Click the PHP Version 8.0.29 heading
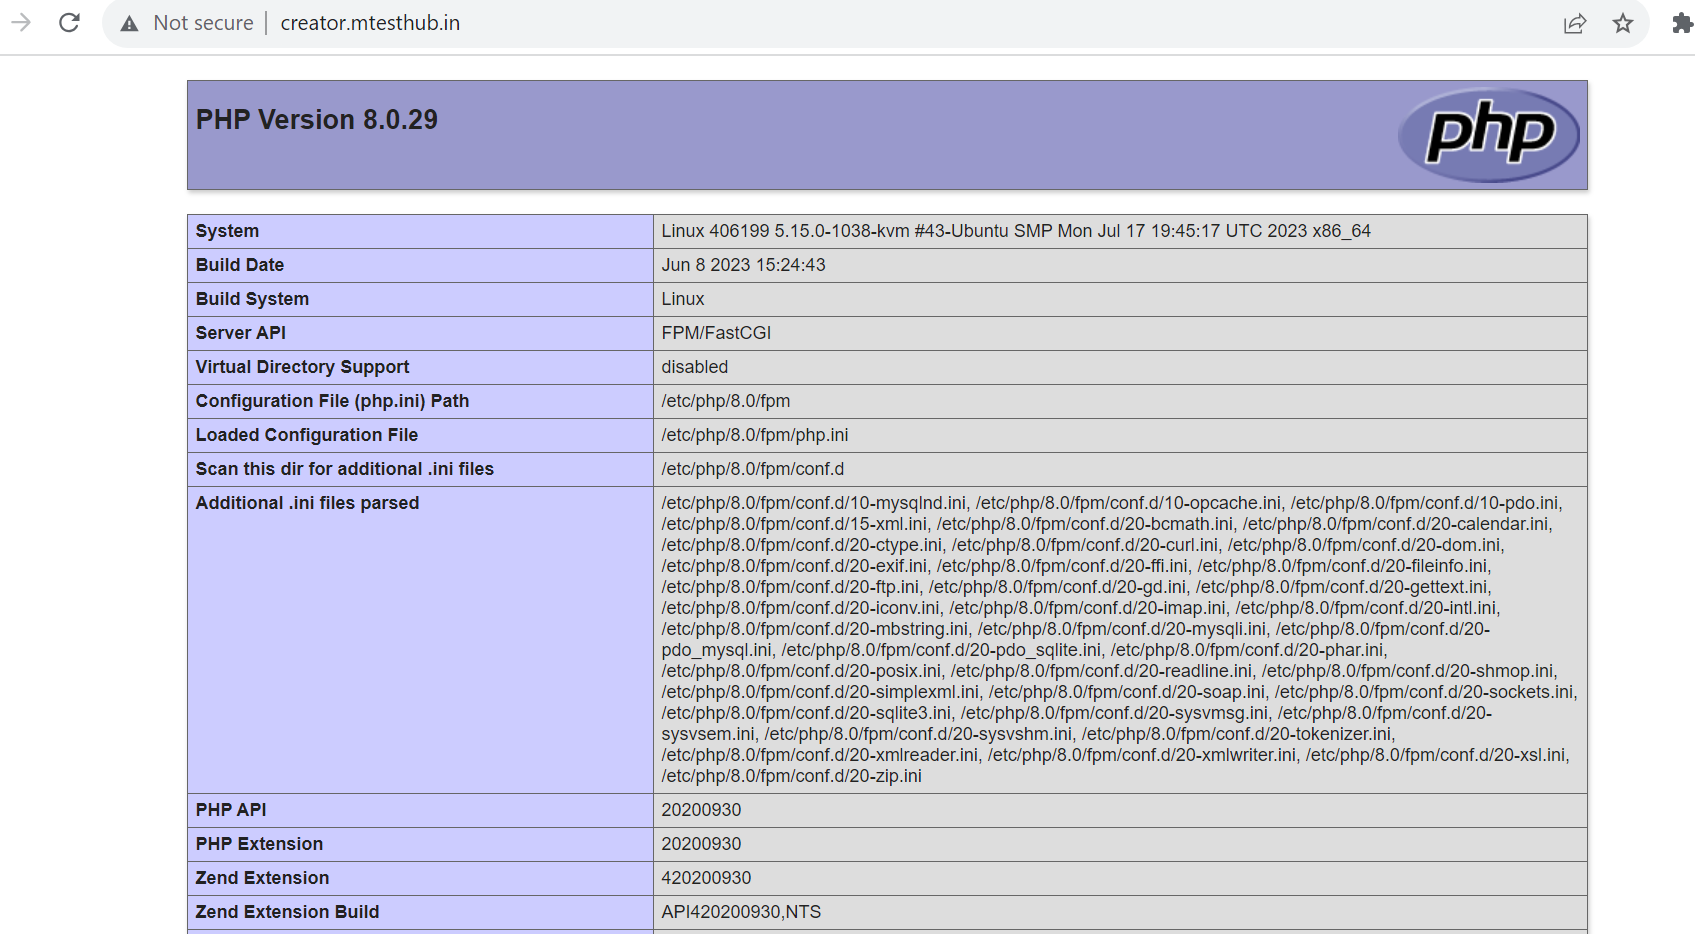Viewport: 1695px width, 934px height. (x=317, y=120)
